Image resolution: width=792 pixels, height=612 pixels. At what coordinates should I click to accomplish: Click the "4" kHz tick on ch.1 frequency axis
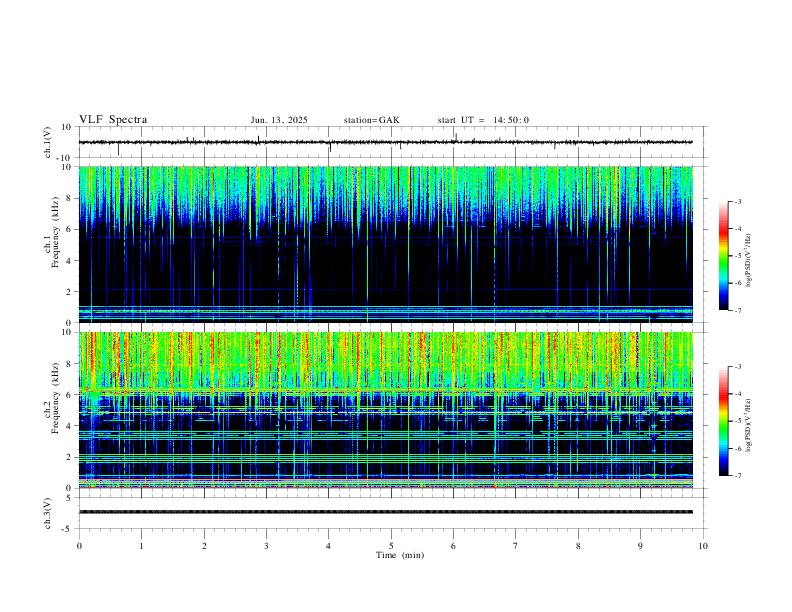pyautogui.click(x=70, y=261)
